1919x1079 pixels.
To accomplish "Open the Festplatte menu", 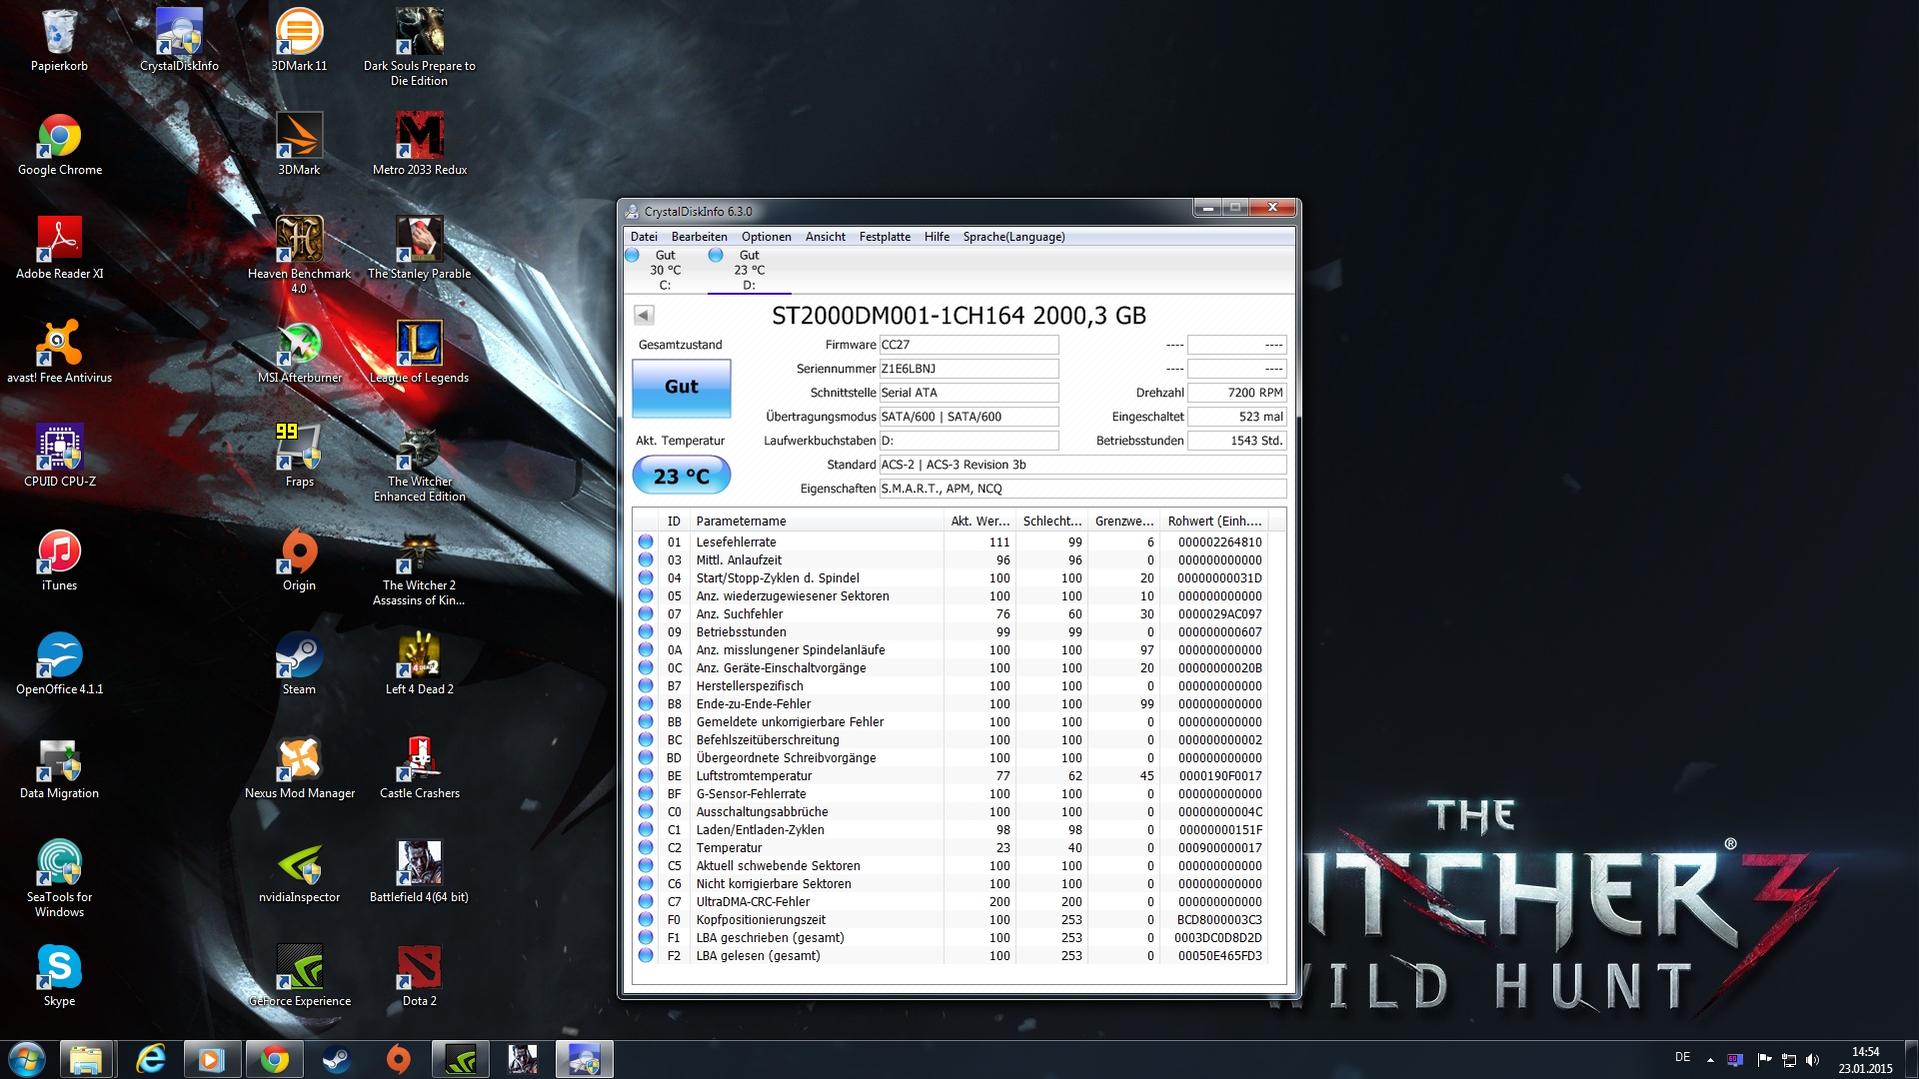I will point(885,237).
